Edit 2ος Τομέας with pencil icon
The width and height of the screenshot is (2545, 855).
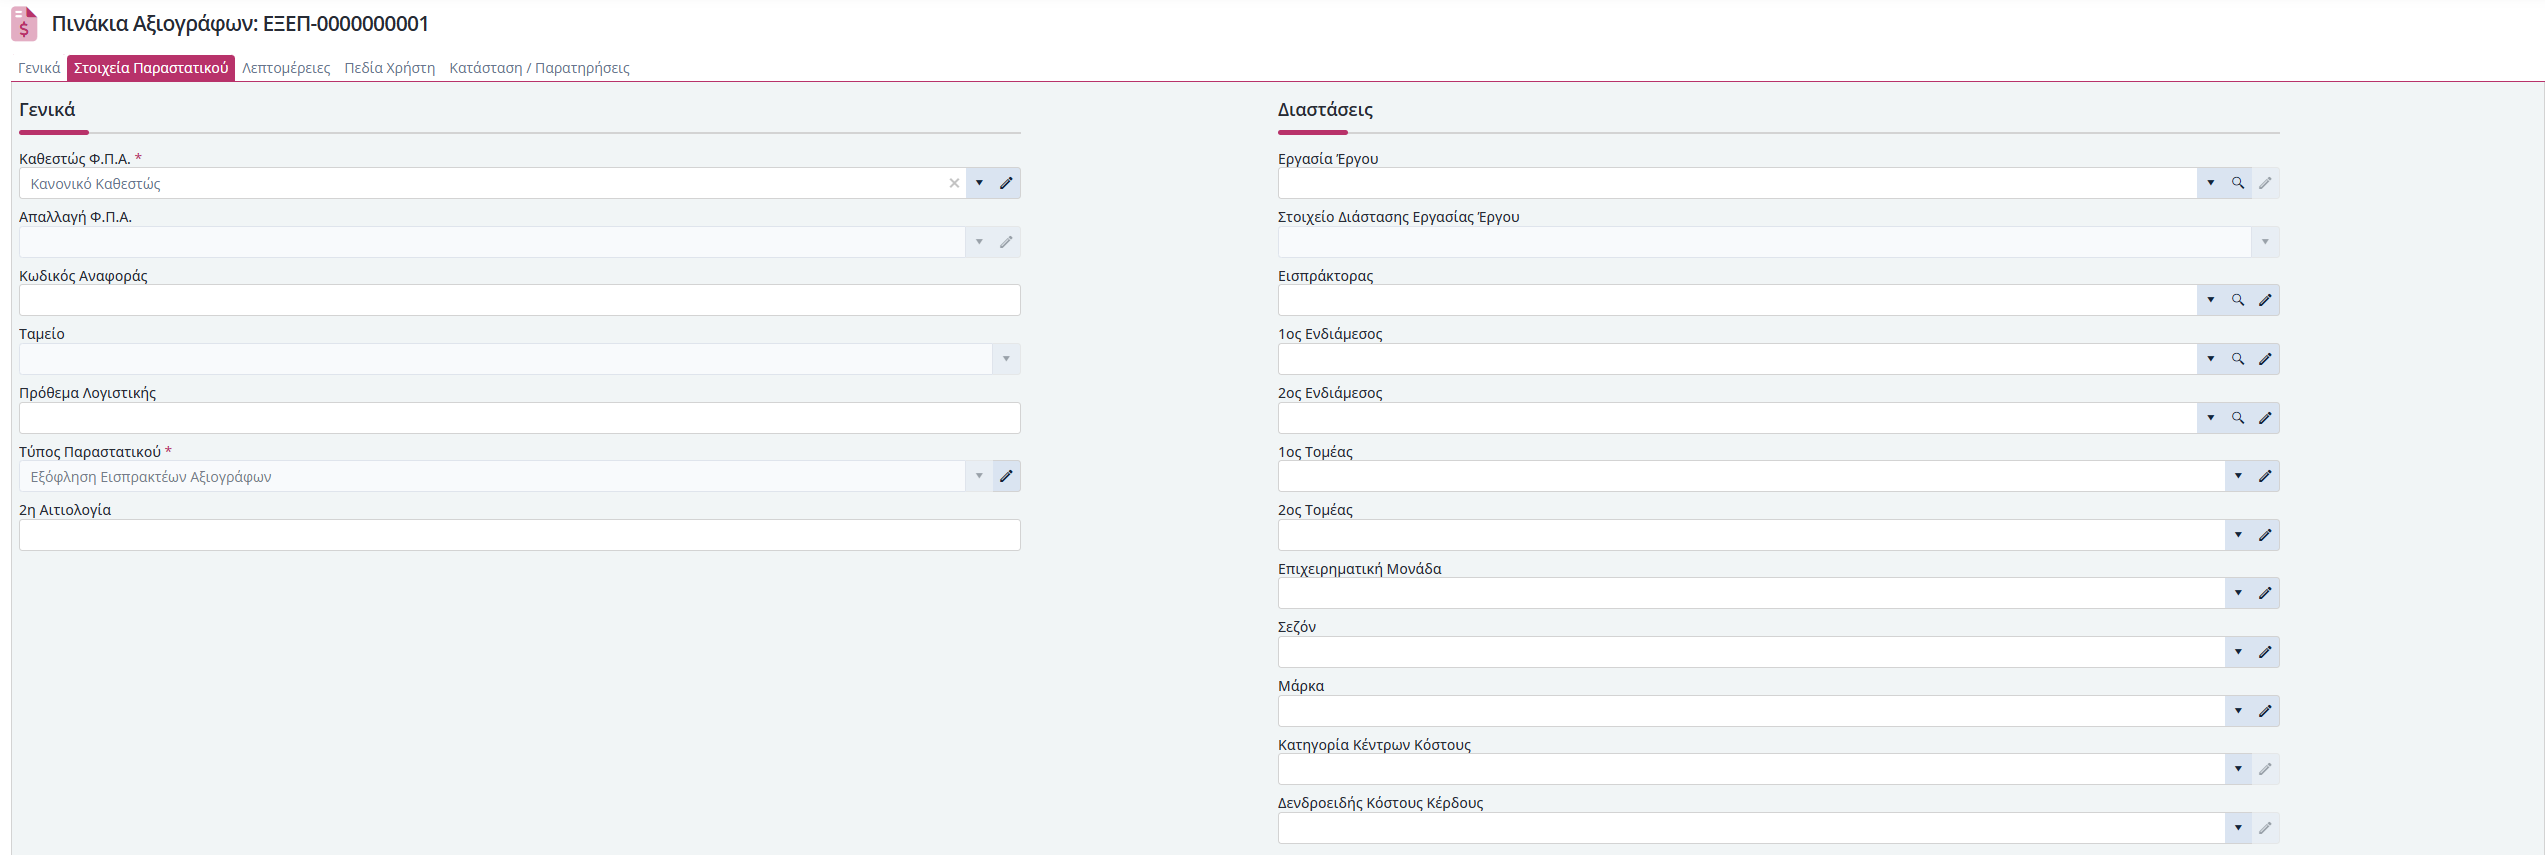(2265, 535)
